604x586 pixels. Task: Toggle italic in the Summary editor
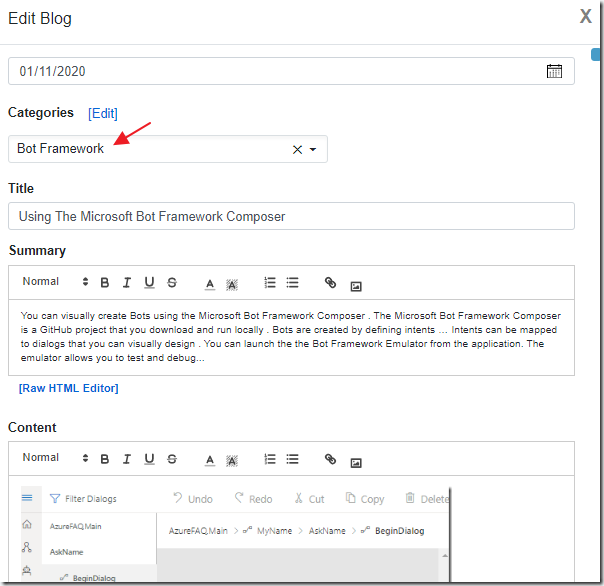point(127,282)
